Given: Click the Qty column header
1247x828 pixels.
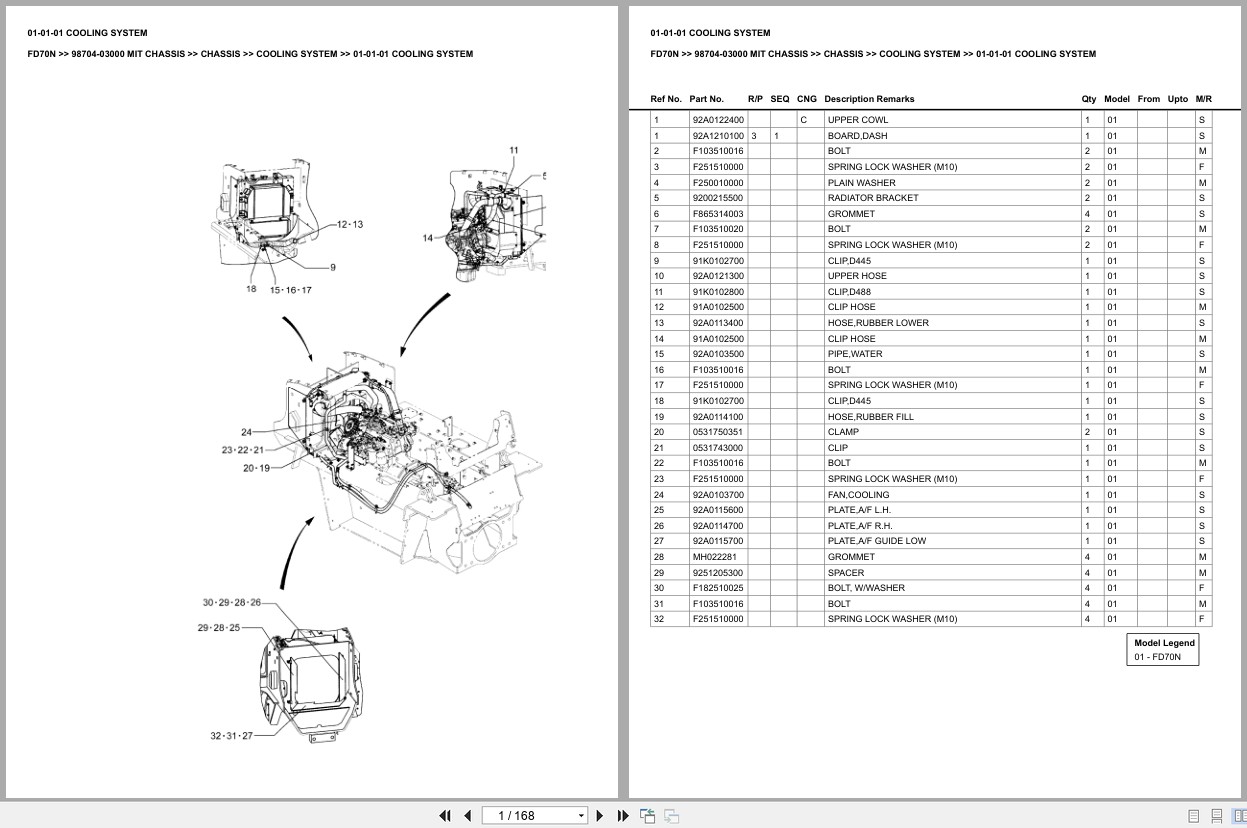Looking at the screenshot, I should click(1089, 99).
